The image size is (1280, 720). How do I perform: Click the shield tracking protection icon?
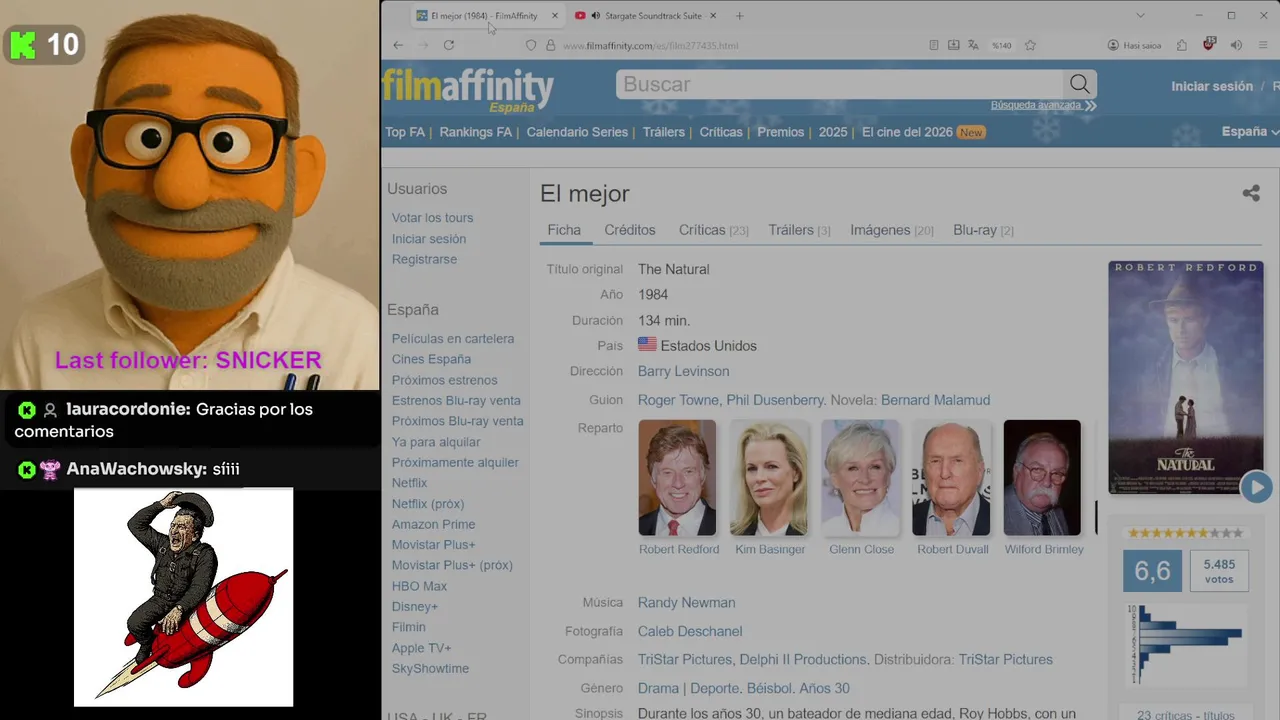pyautogui.click(x=531, y=45)
